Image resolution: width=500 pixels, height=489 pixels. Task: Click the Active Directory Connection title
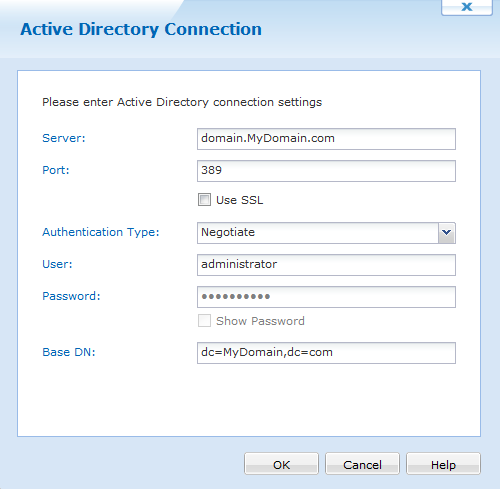click(141, 29)
